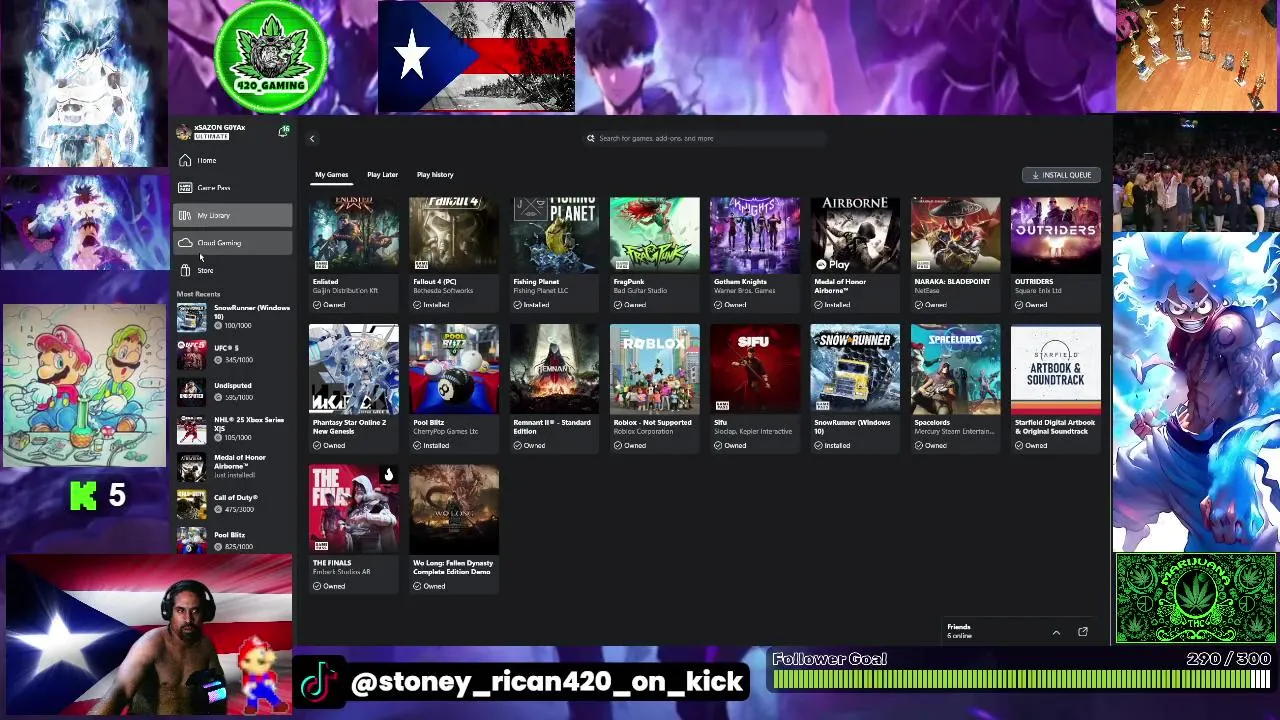Pop out the Friends panel
The height and width of the screenshot is (720, 1280).
(x=1082, y=632)
